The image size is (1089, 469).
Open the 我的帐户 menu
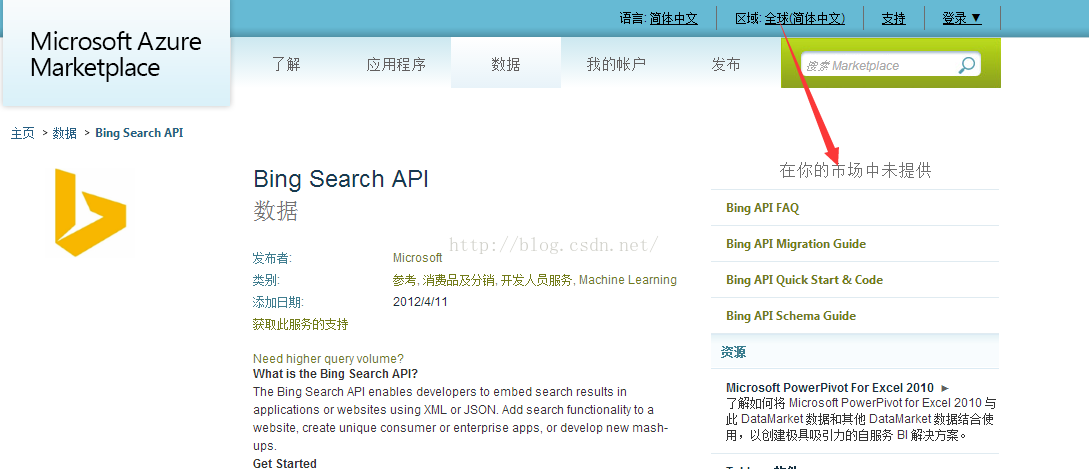click(x=616, y=65)
